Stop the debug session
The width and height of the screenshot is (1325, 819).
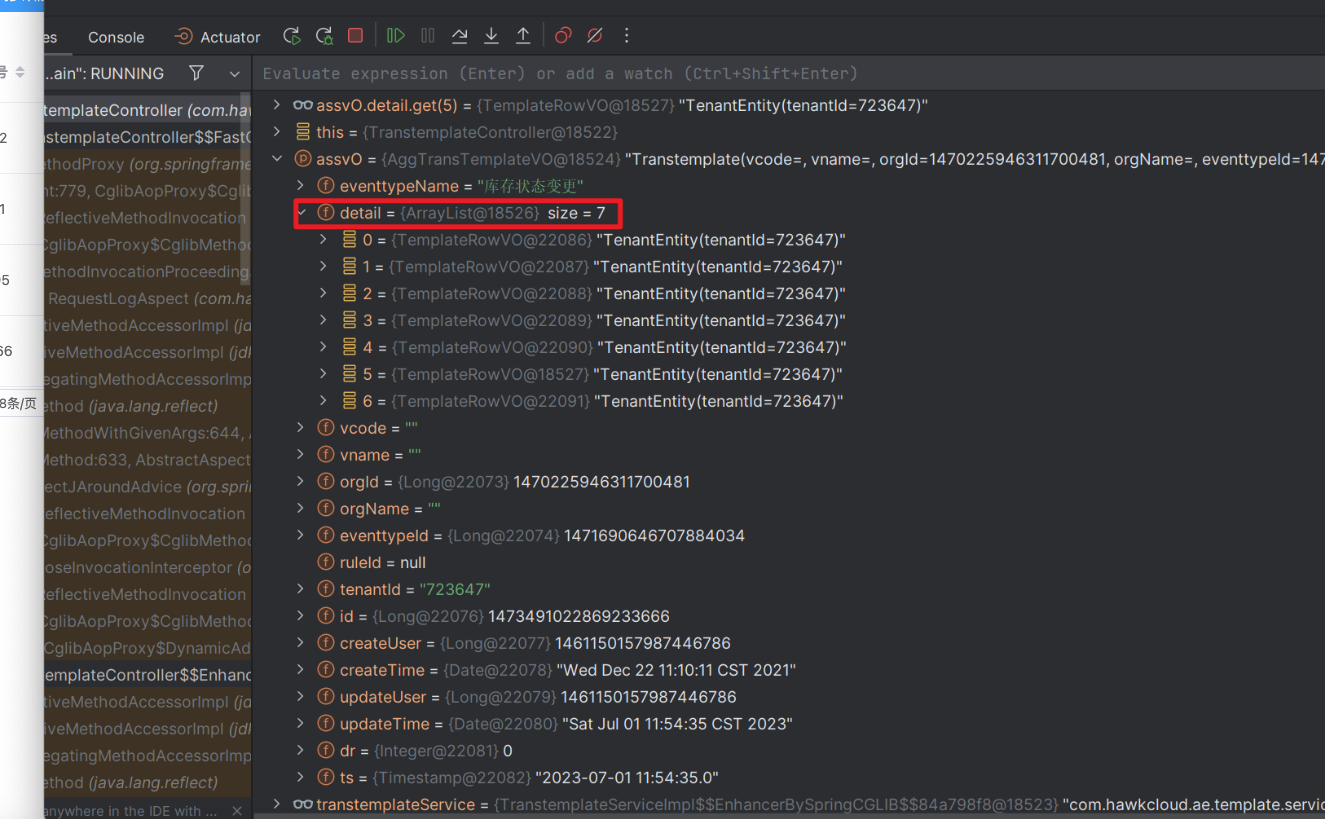(x=355, y=36)
